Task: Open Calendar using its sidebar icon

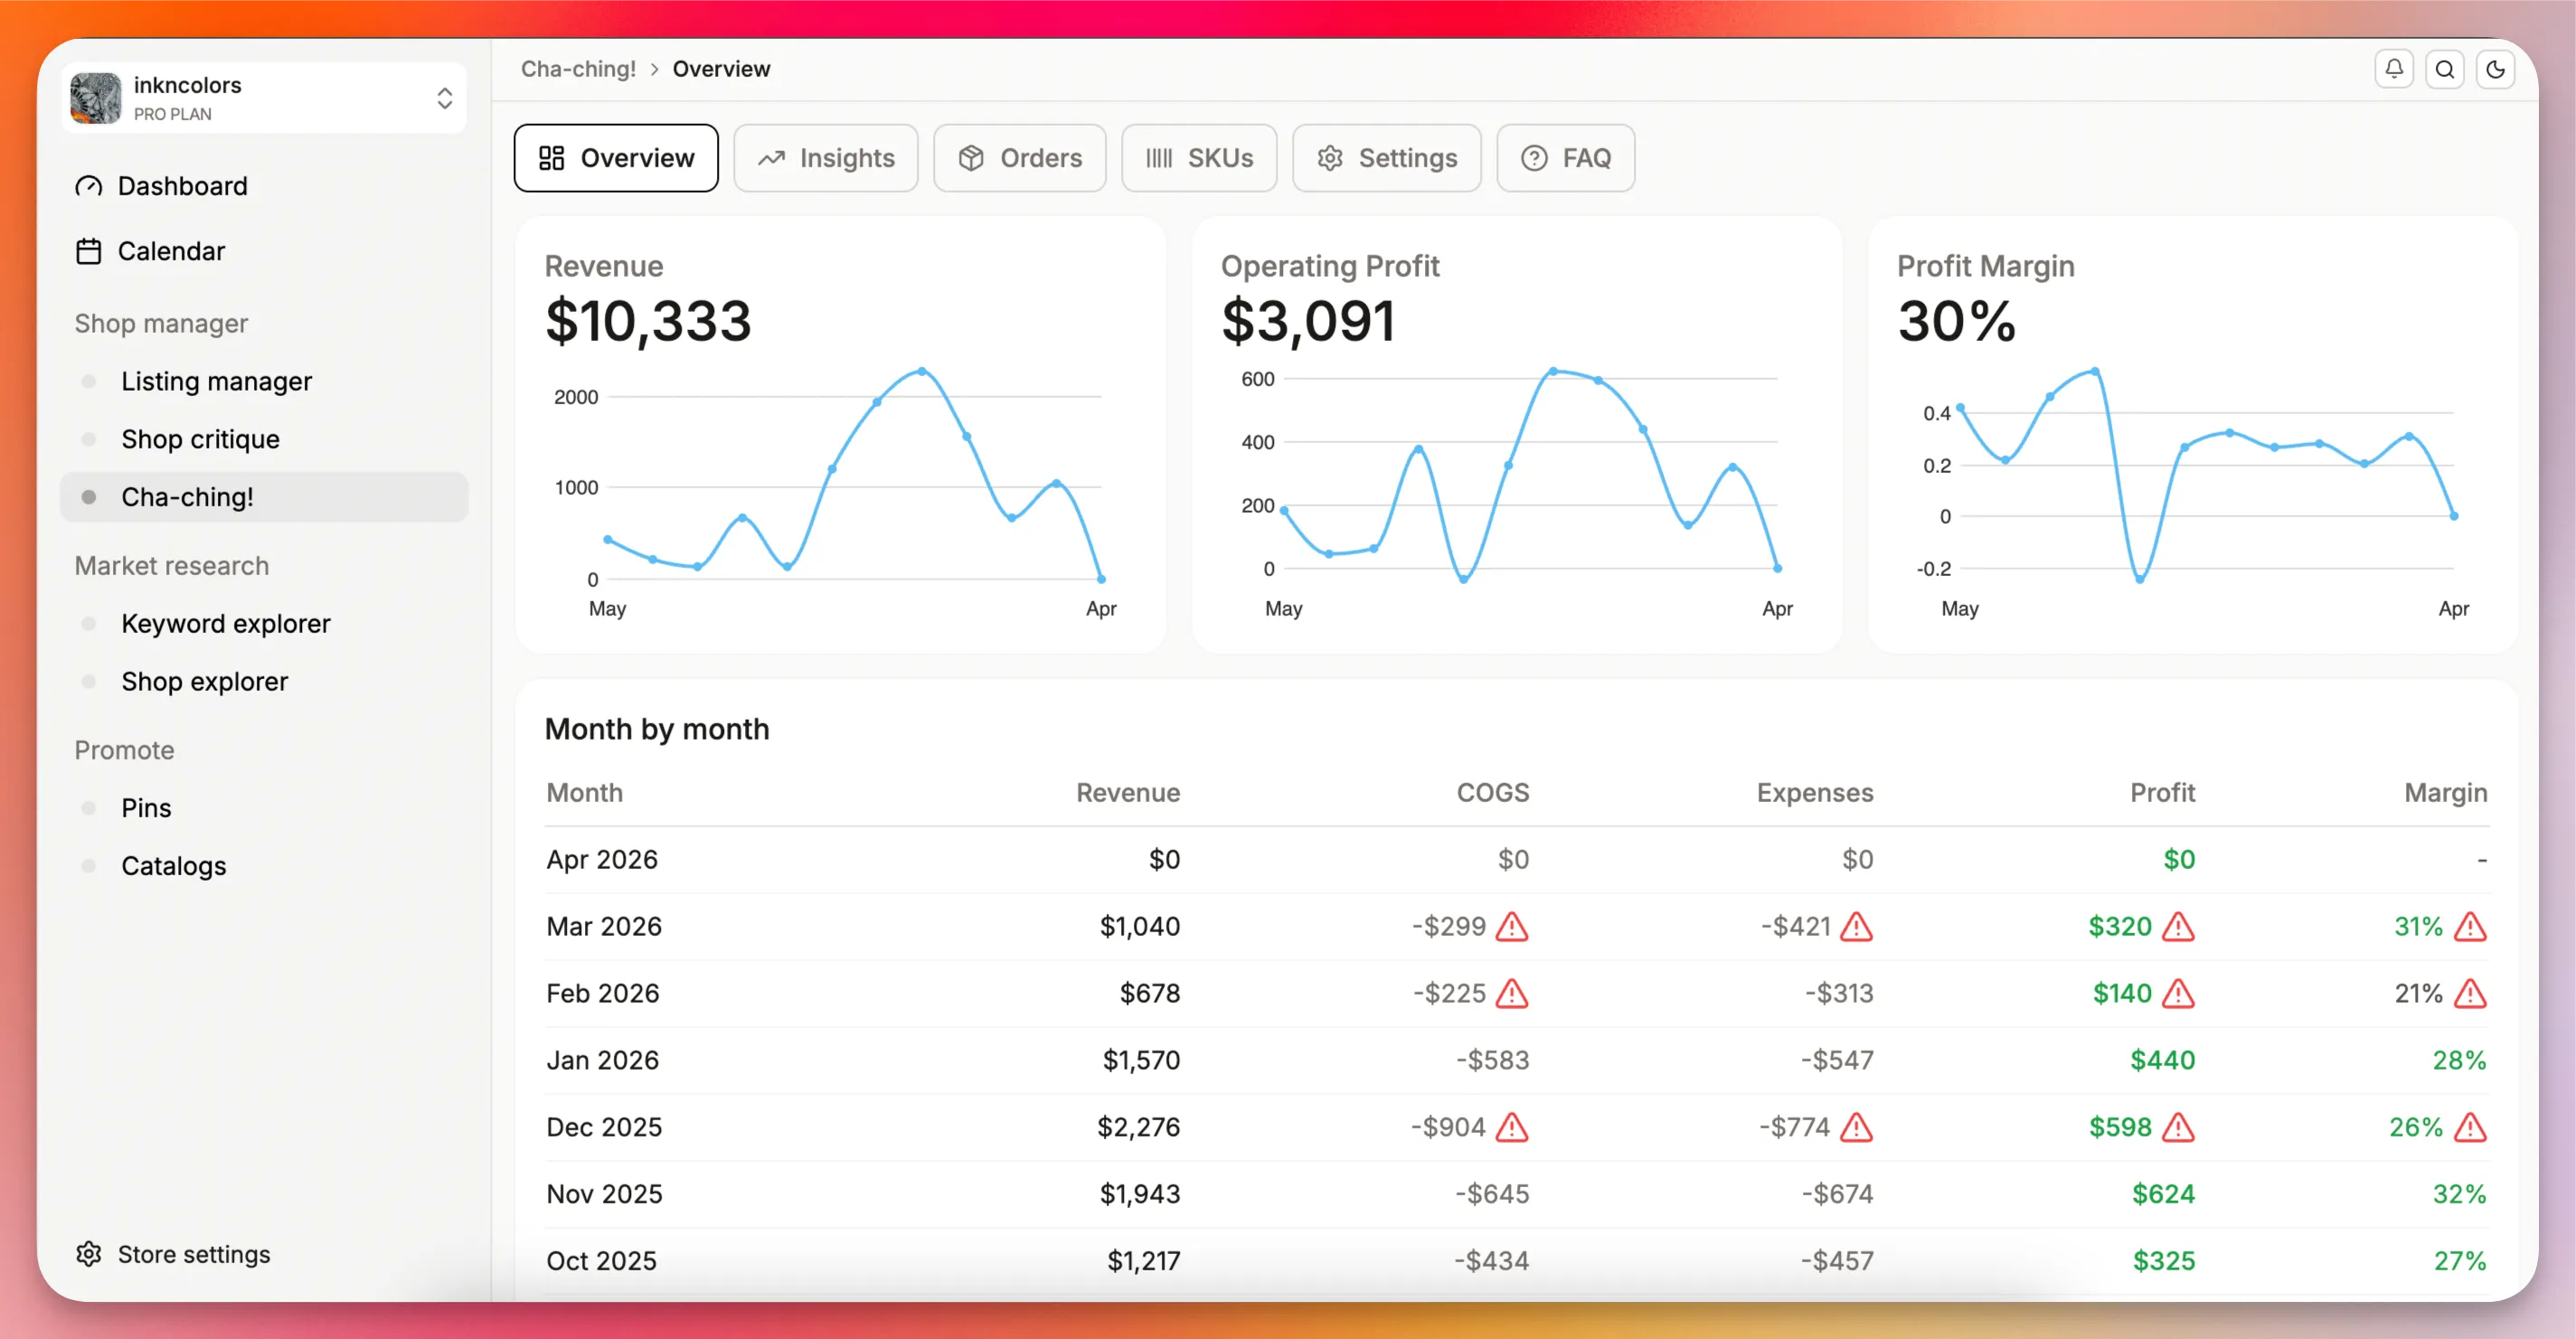Action: click(89, 251)
